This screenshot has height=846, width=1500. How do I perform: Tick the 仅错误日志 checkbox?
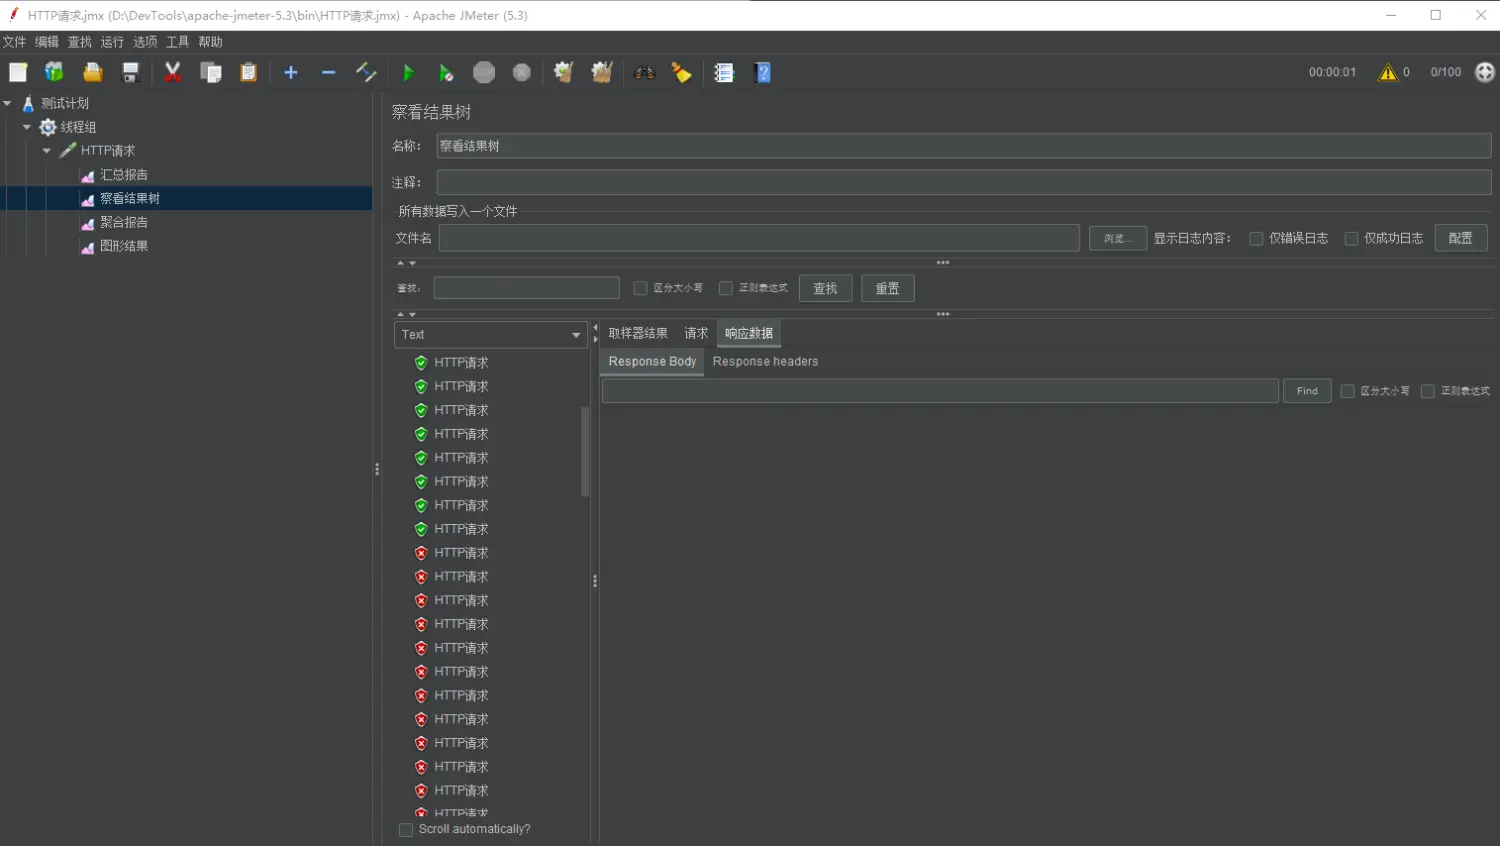pyautogui.click(x=1256, y=239)
